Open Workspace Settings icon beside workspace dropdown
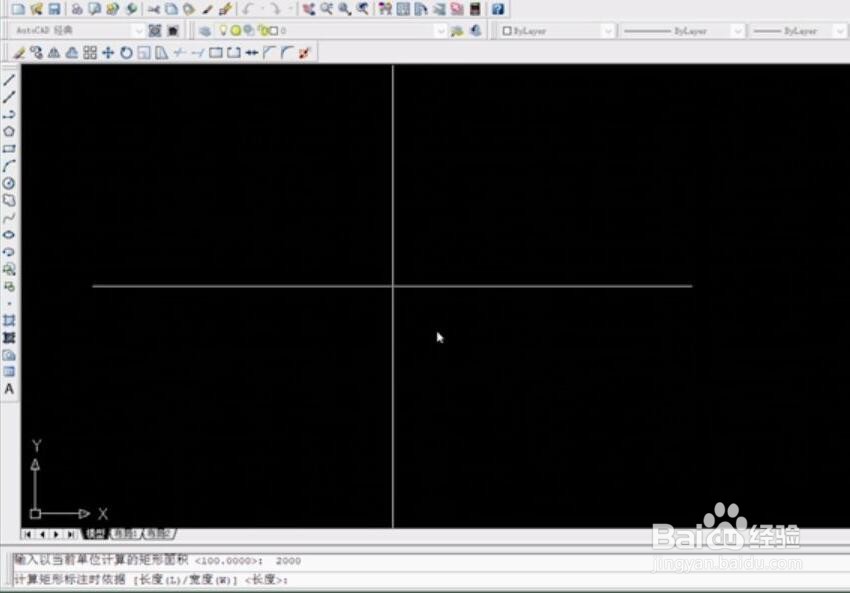 click(154, 31)
